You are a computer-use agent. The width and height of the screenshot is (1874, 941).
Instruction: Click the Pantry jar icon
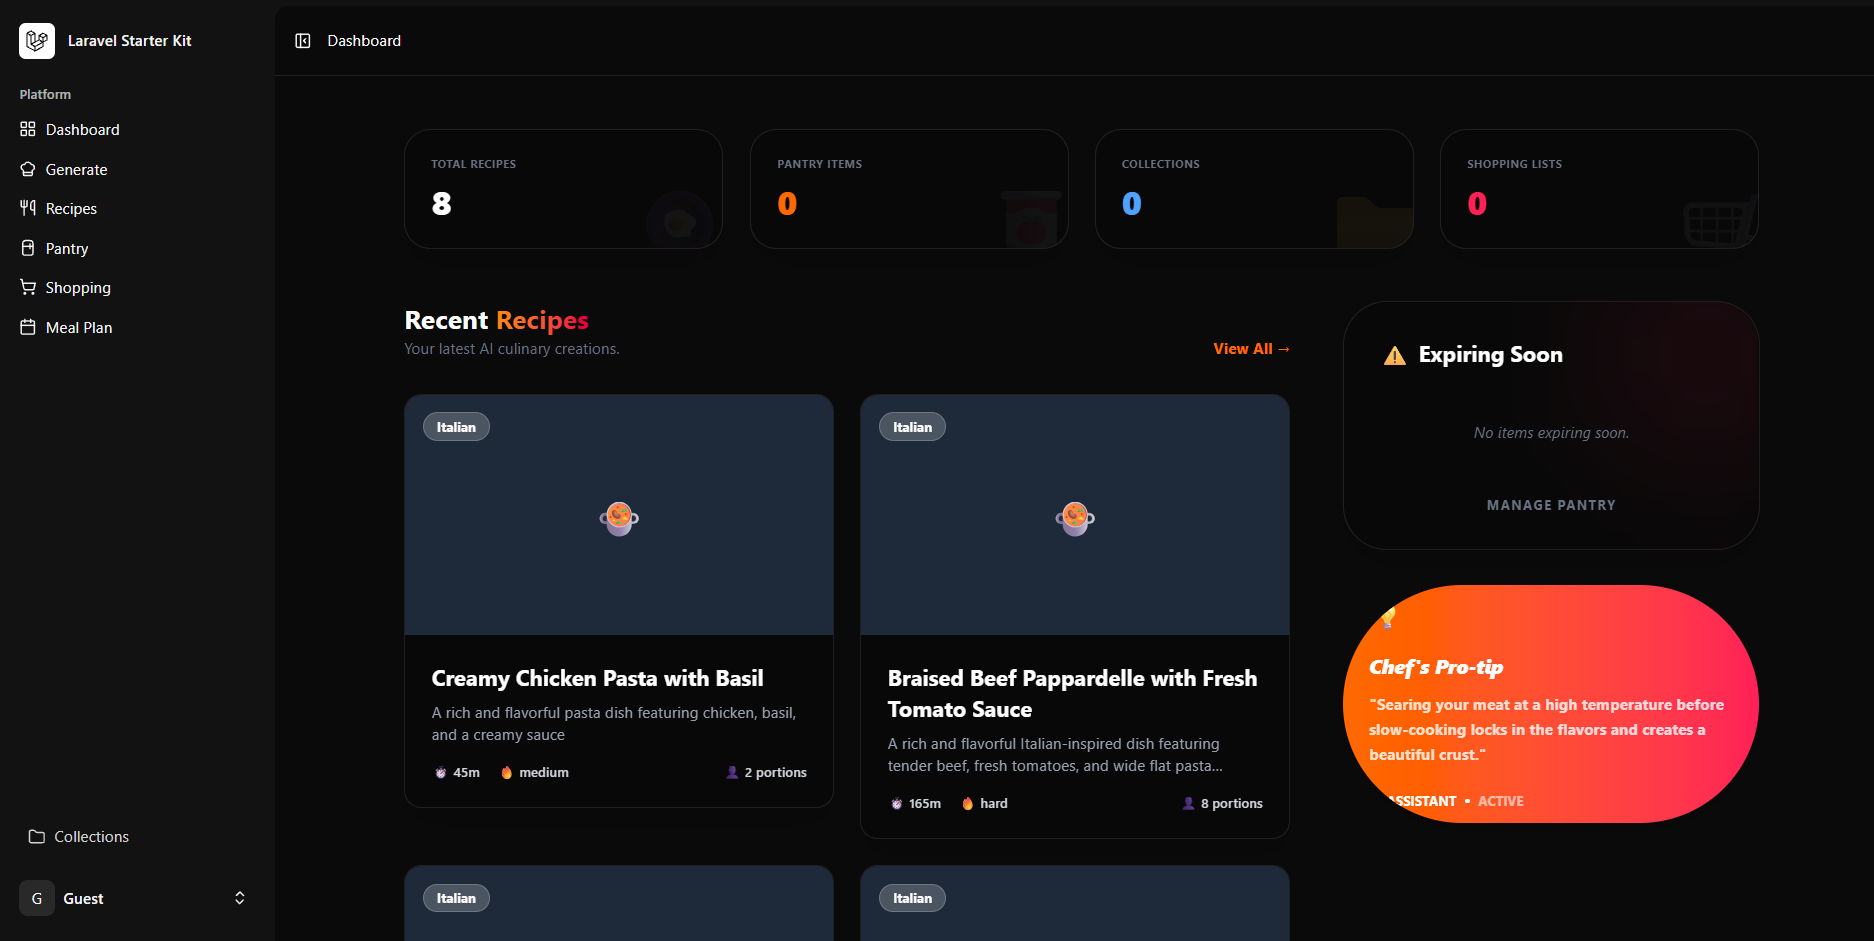pyautogui.click(x=28, y=248)
